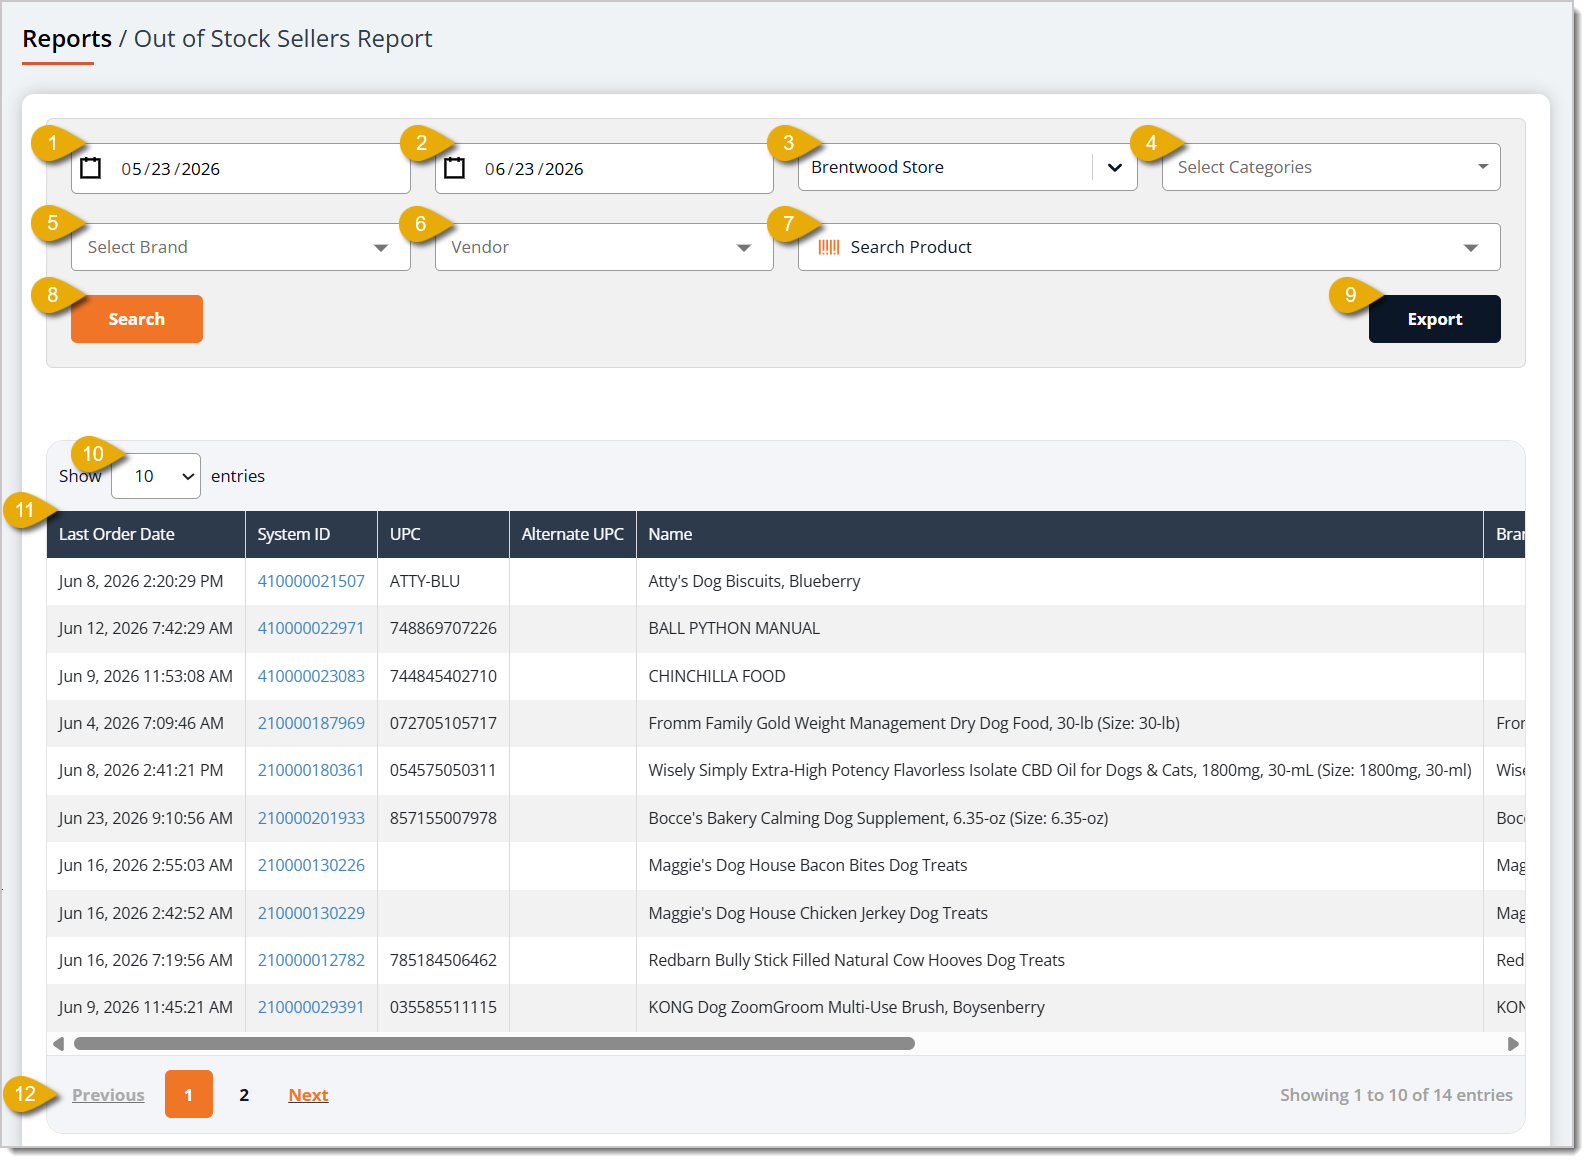Click the start date field 05/23/2026
The height and width of the screenshot is (1163, 1589).
click(x=241, y=168)
